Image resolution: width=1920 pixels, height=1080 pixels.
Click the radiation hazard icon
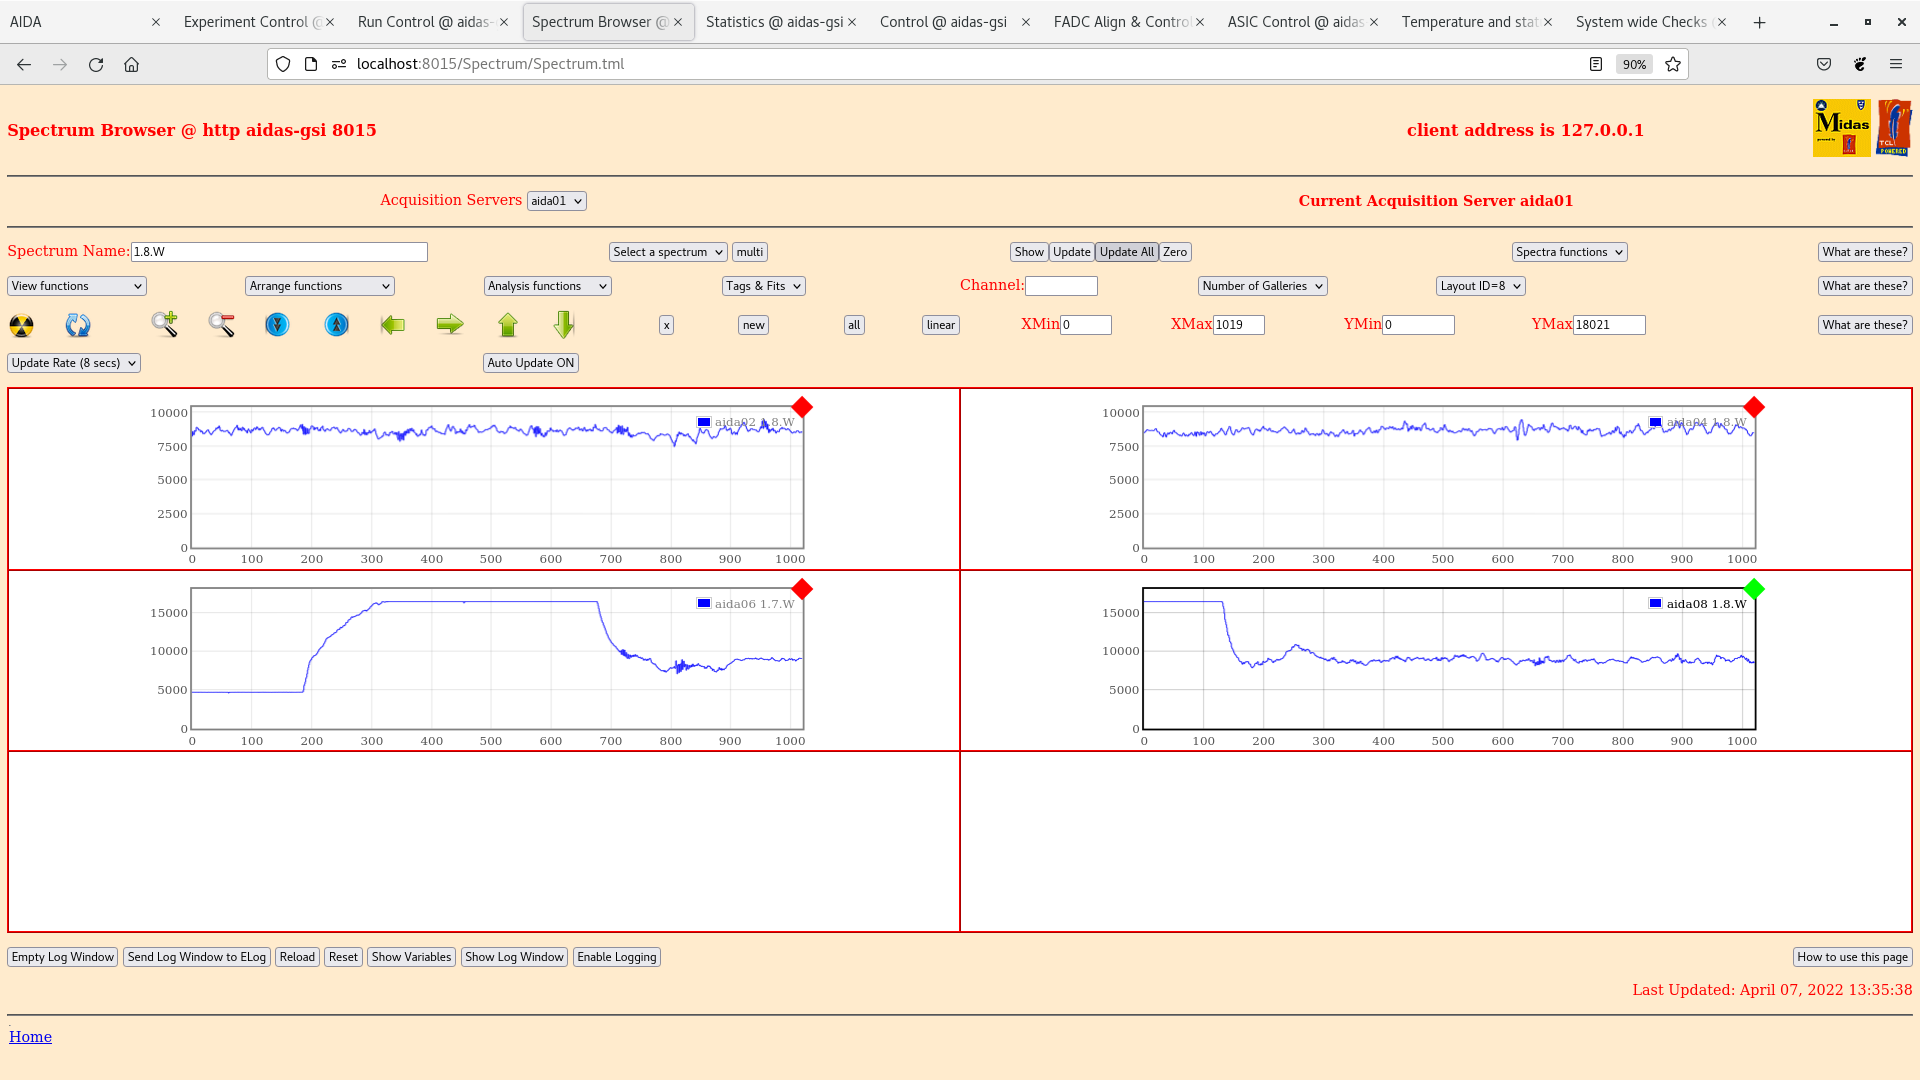coord(21,325)
